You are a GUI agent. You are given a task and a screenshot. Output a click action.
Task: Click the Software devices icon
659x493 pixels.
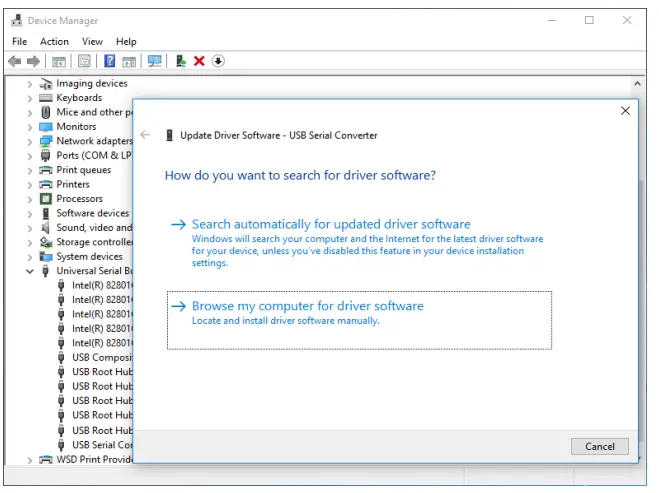coord(46,214)
